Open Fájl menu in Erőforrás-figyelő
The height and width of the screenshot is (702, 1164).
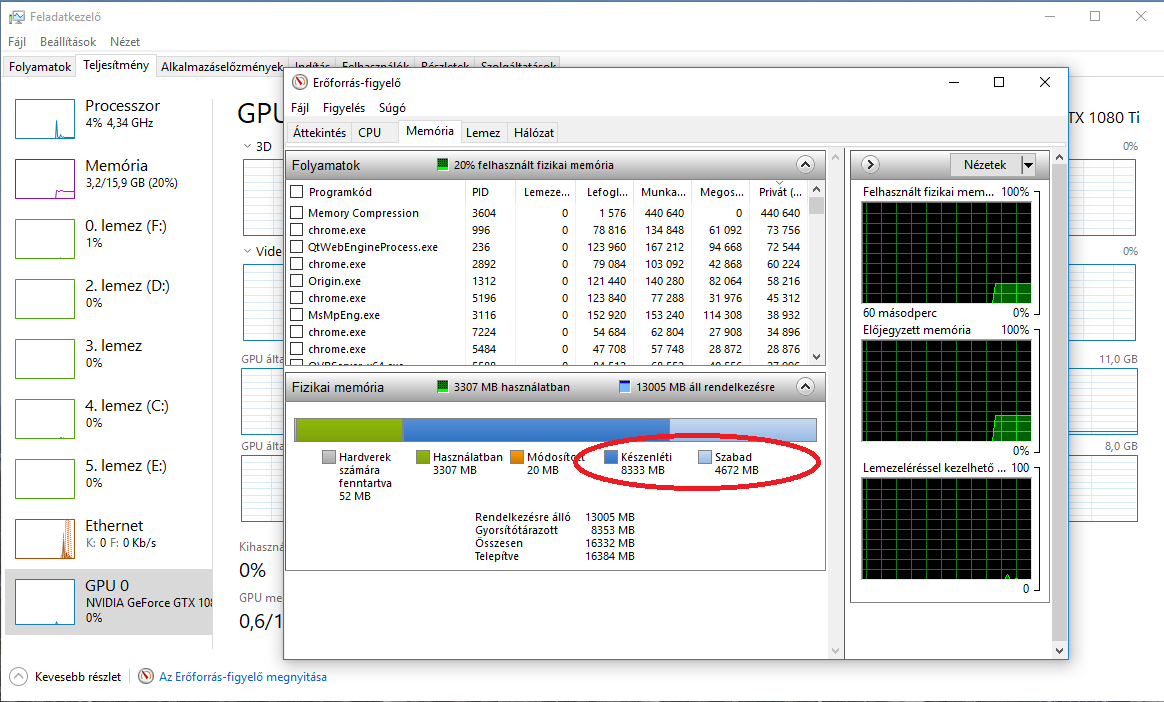coord(300,108)
